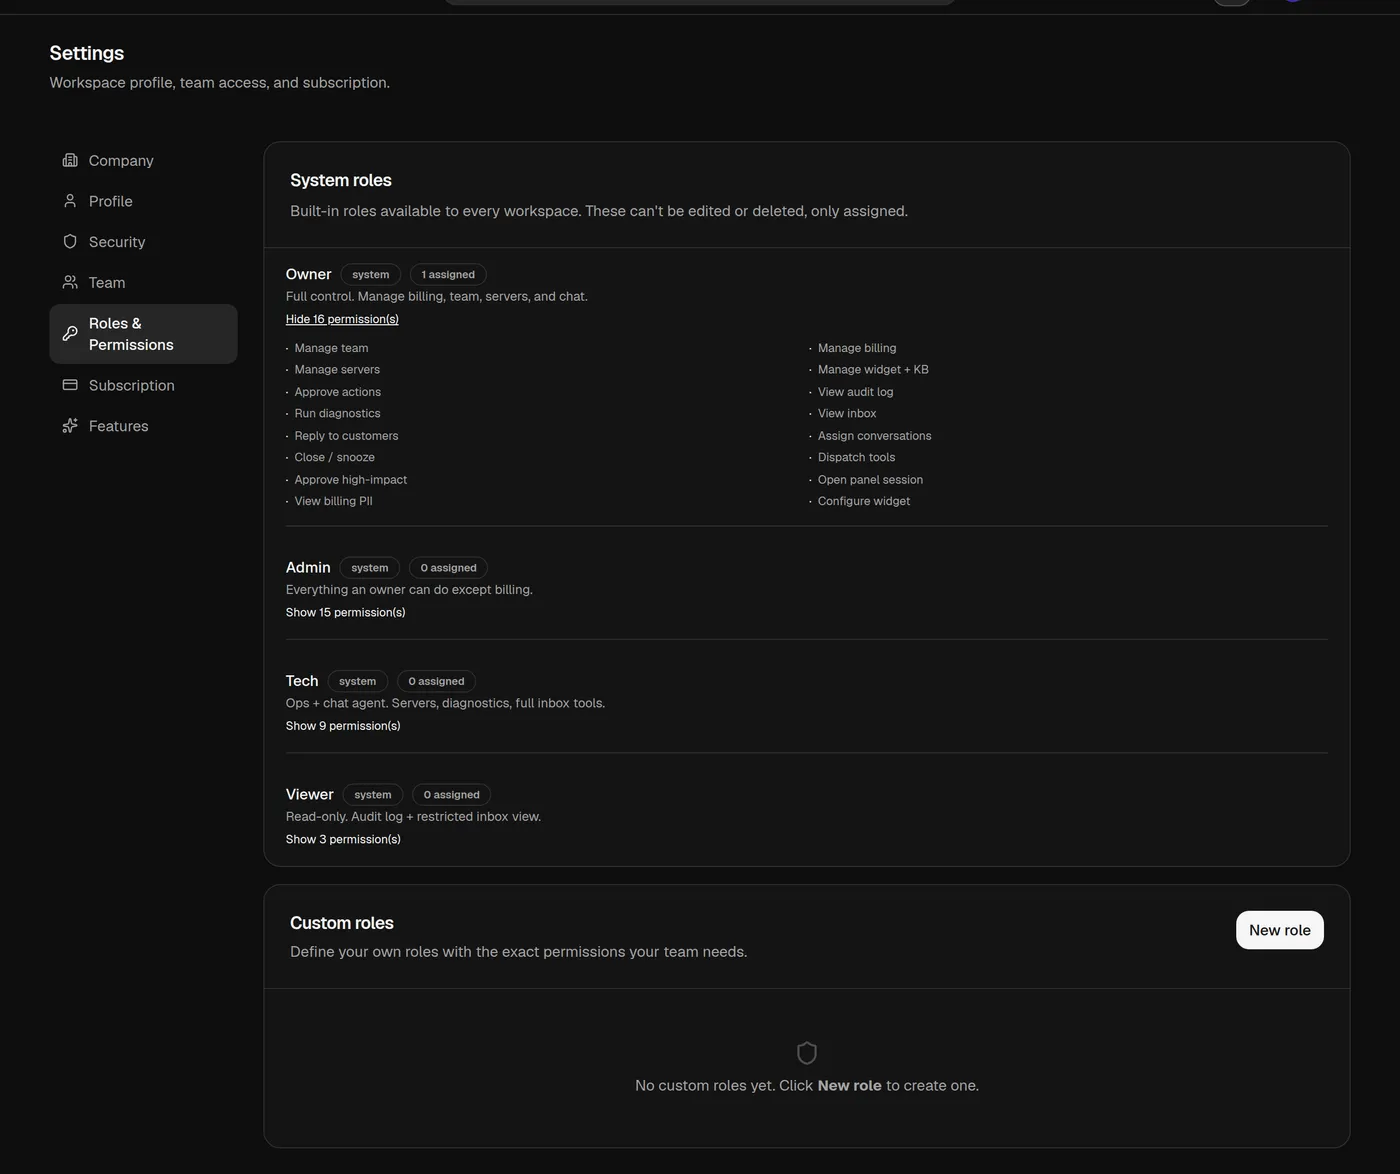Click the New role button
Screen dimensions: 1400x1174
tap(1279, 930)
